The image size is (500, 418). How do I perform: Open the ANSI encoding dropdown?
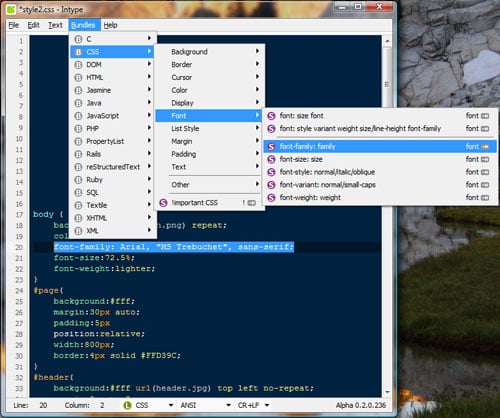coord(228,405)
